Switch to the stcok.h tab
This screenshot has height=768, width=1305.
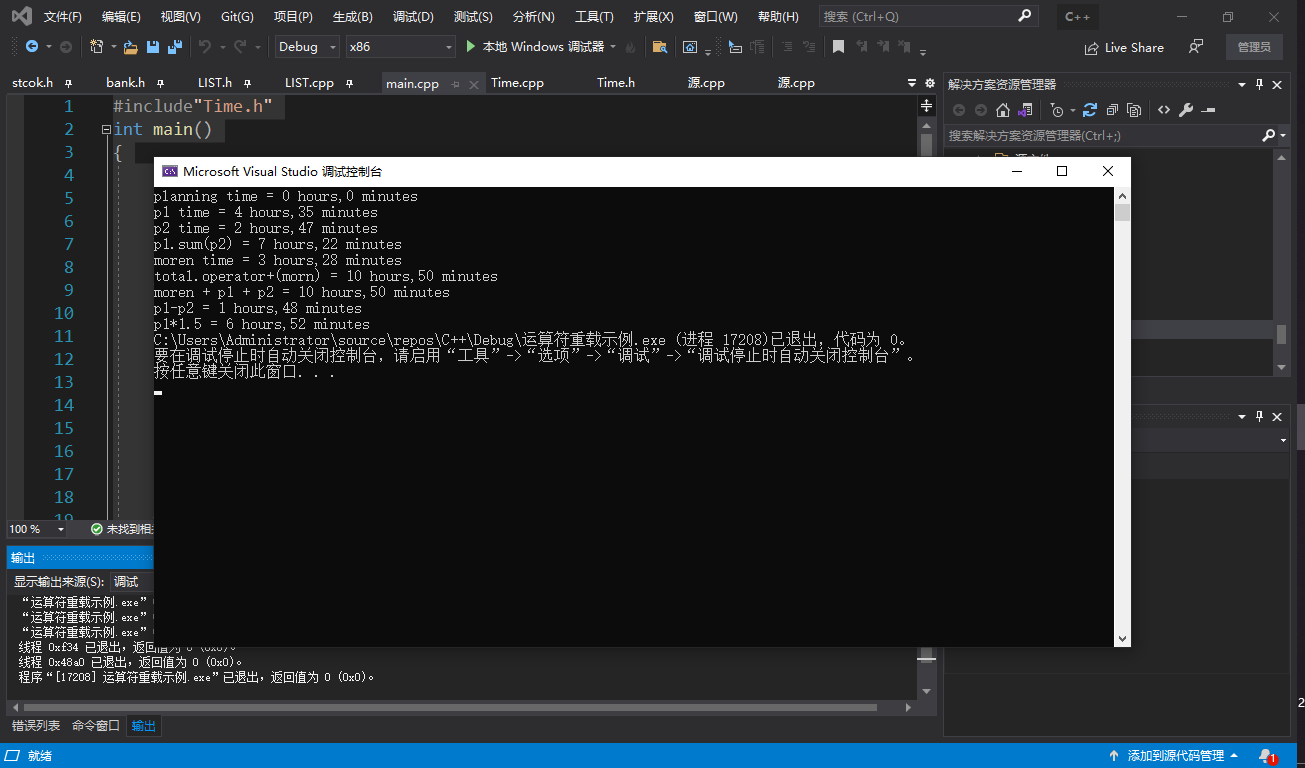pyautogui.click(x=32, y=83)
